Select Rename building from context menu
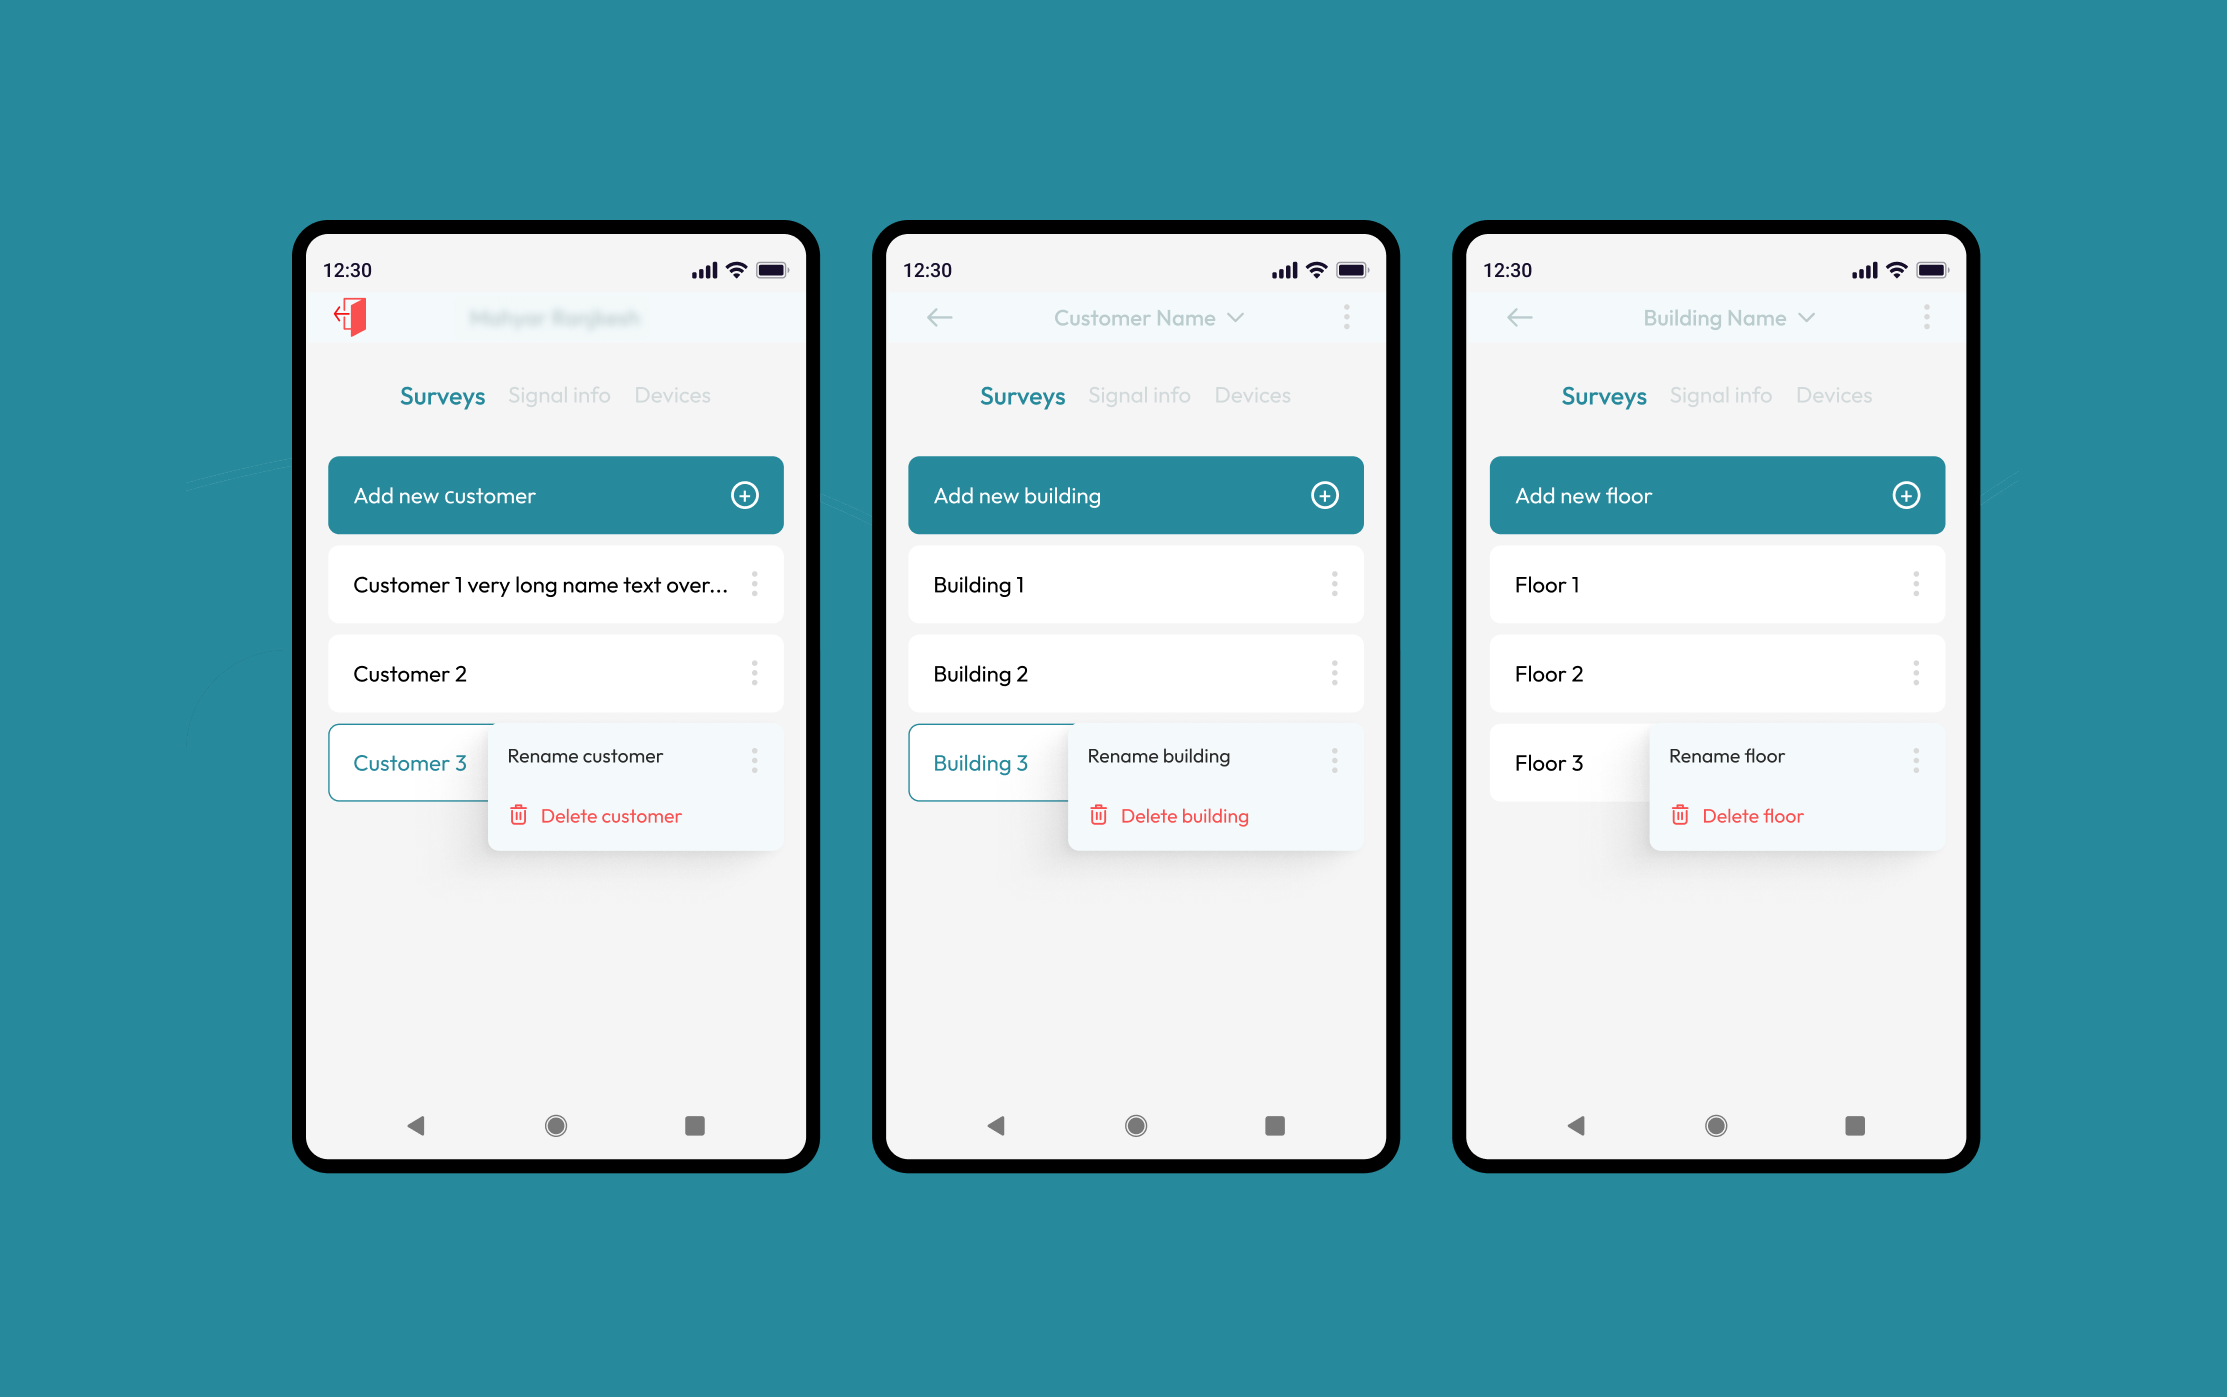2227x1397 pixels. click(x=1160, y=755)
